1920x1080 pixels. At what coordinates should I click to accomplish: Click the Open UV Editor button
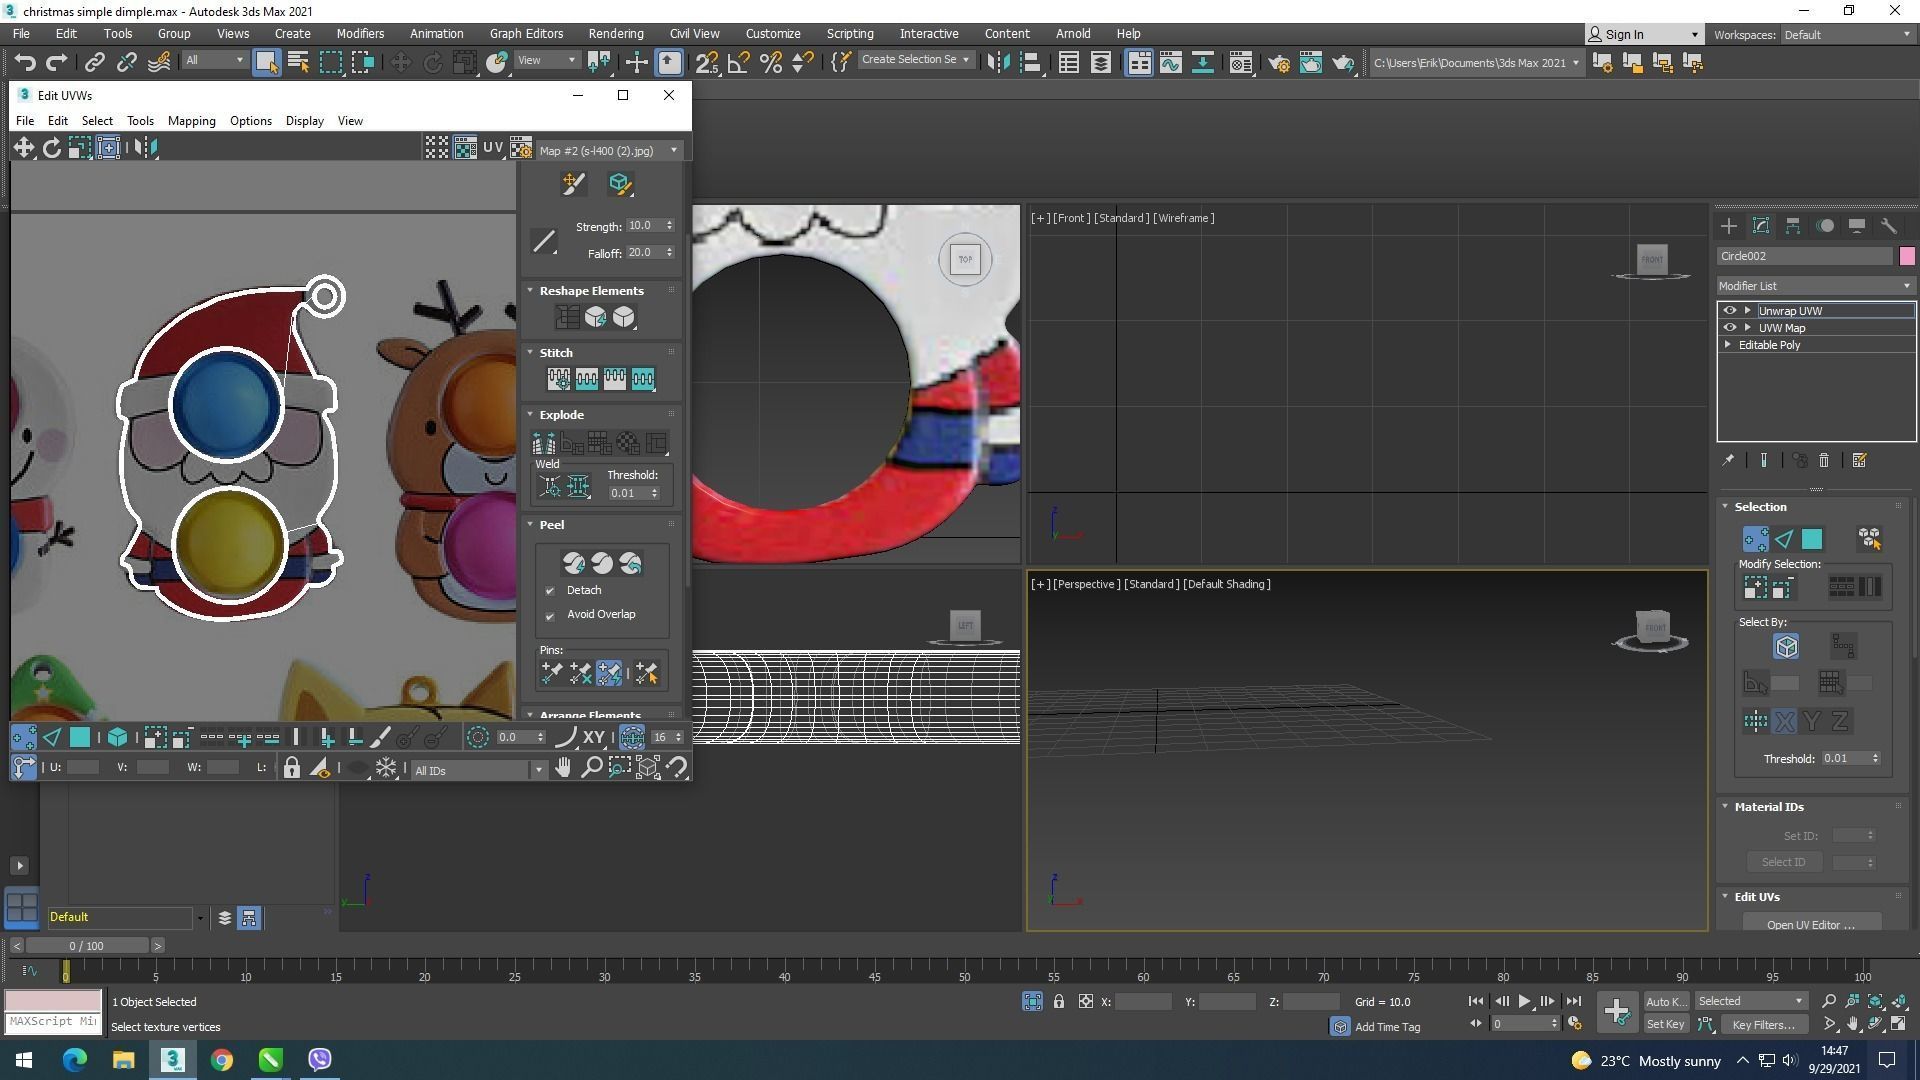[1810, 924]
